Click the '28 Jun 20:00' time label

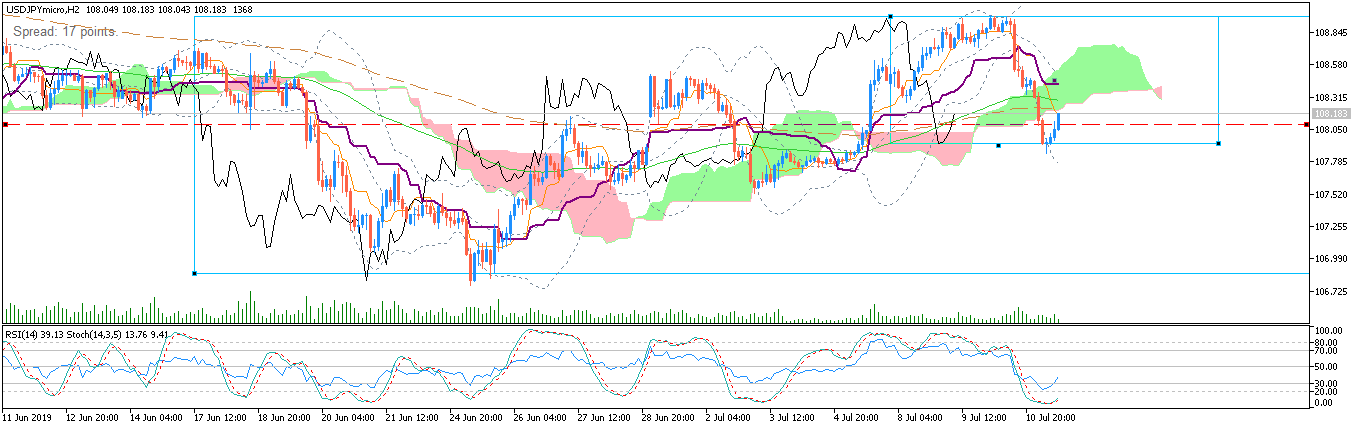click(666, 416)
